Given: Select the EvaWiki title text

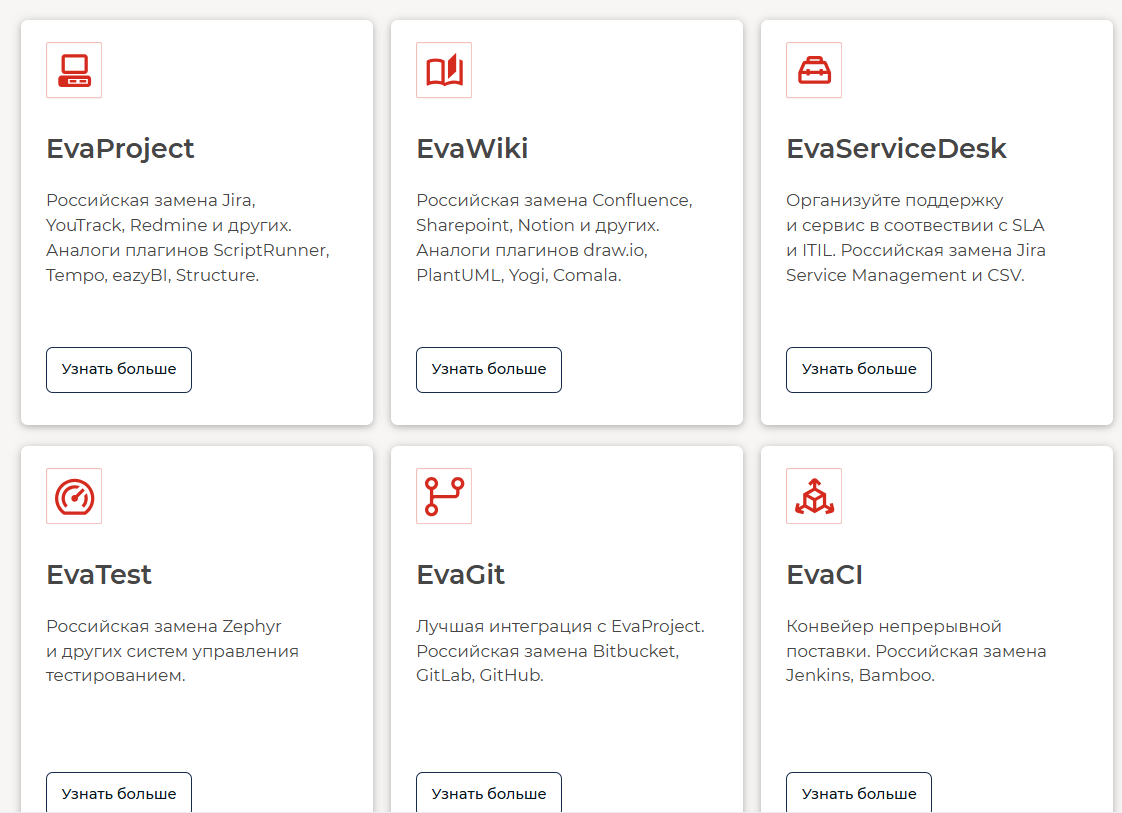Looking at the screenshot, I should coord(472,149).
